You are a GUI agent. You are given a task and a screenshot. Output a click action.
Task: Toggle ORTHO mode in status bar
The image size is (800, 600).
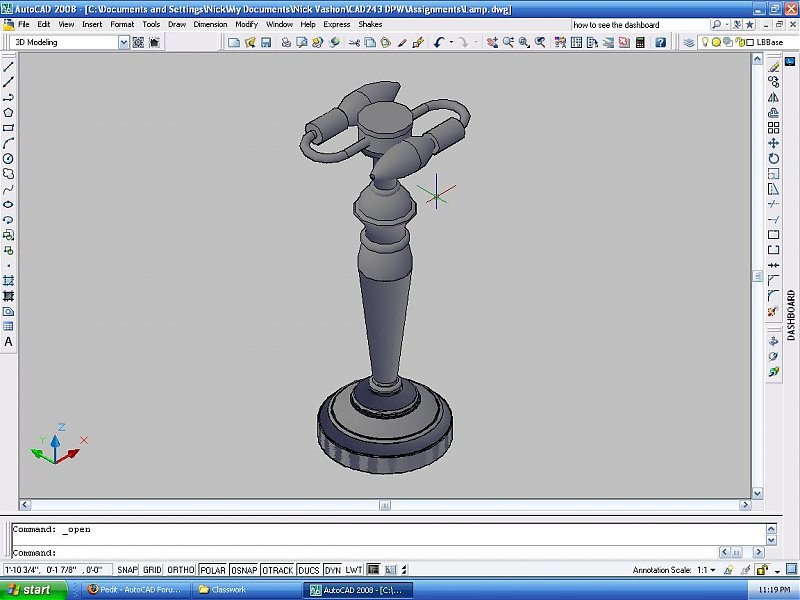(181, 570)
